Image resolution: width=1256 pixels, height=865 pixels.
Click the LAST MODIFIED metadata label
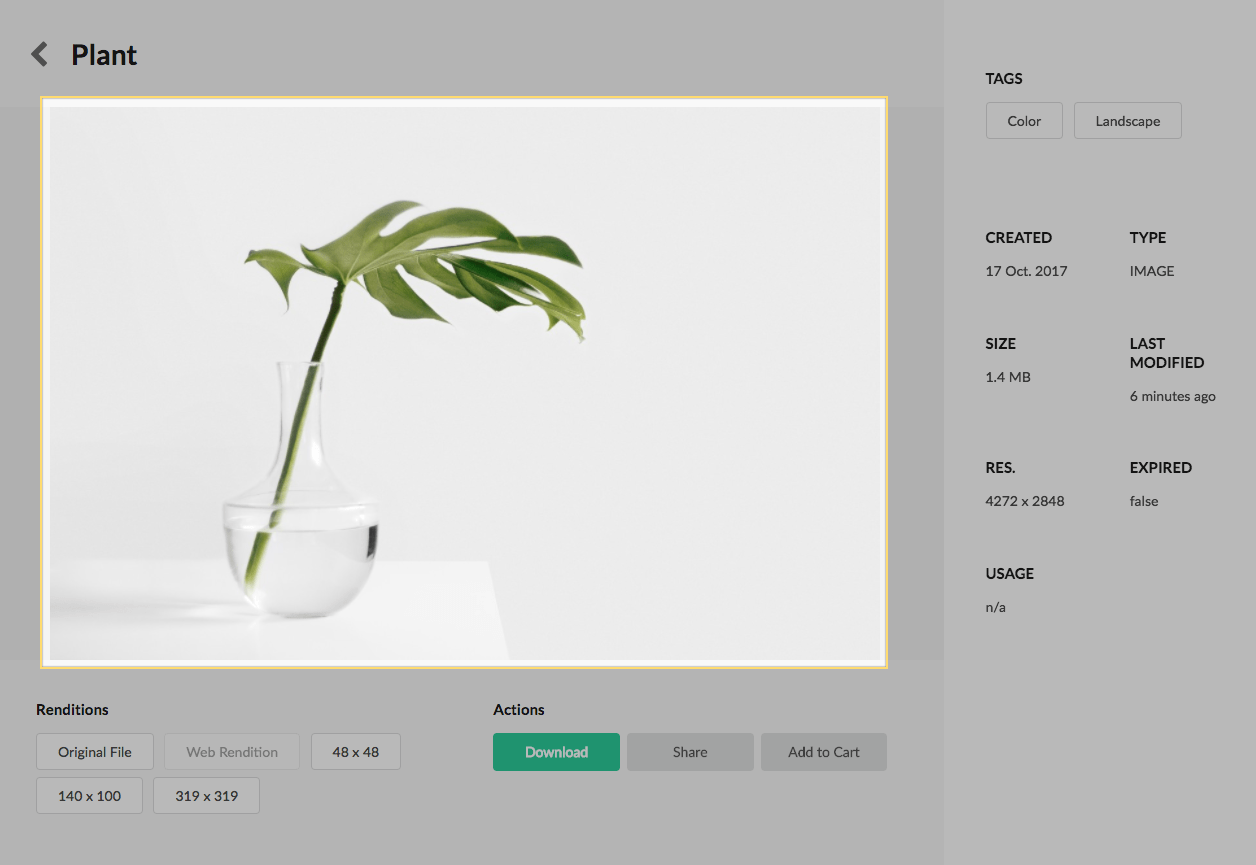tap(1167, 353)
